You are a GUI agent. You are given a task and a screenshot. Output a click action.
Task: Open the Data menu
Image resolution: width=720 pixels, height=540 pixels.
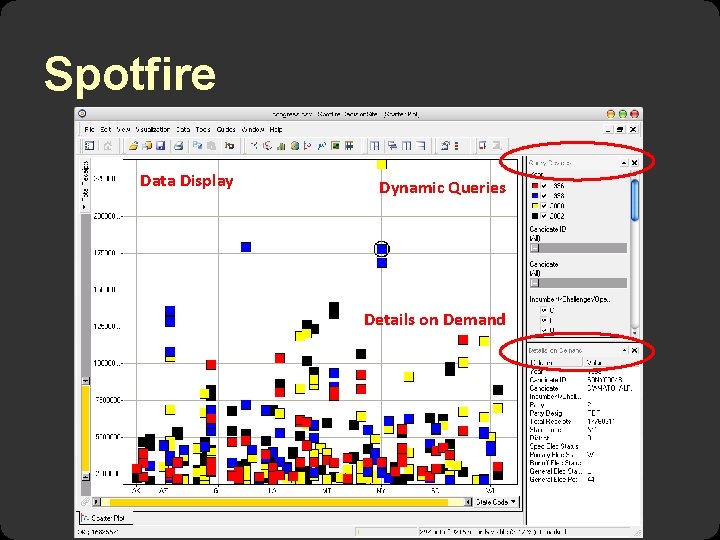tap(183, 129)
